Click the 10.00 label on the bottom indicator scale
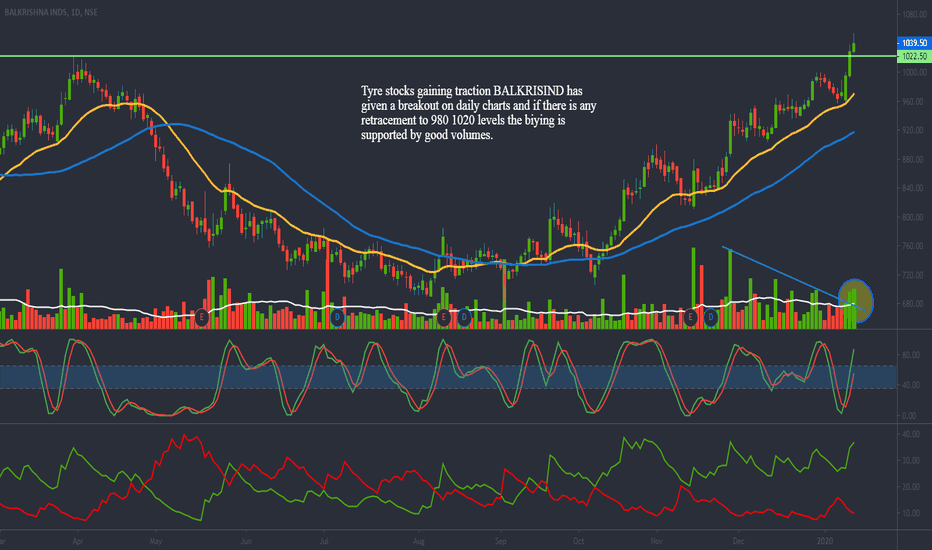 [911, 513]
